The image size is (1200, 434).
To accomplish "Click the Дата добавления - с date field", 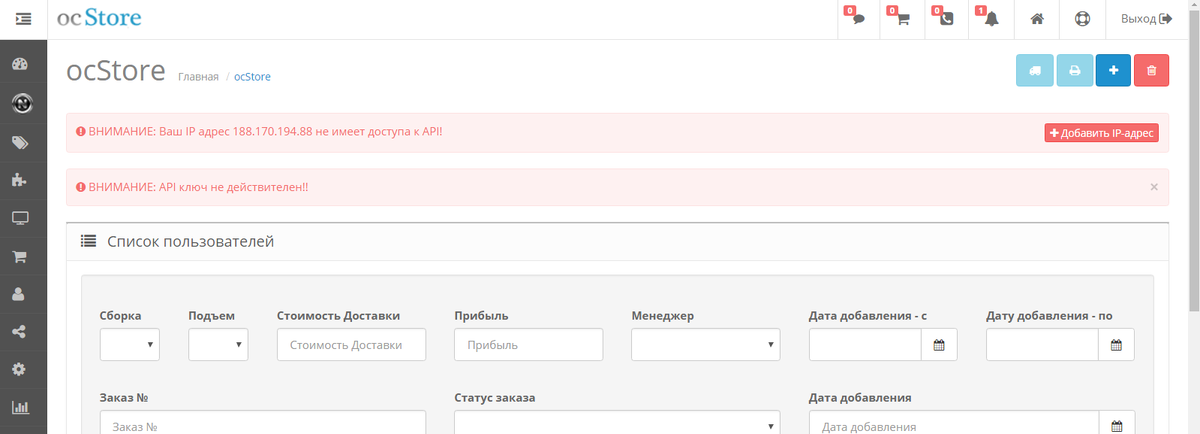I will [x=865, y=344].
